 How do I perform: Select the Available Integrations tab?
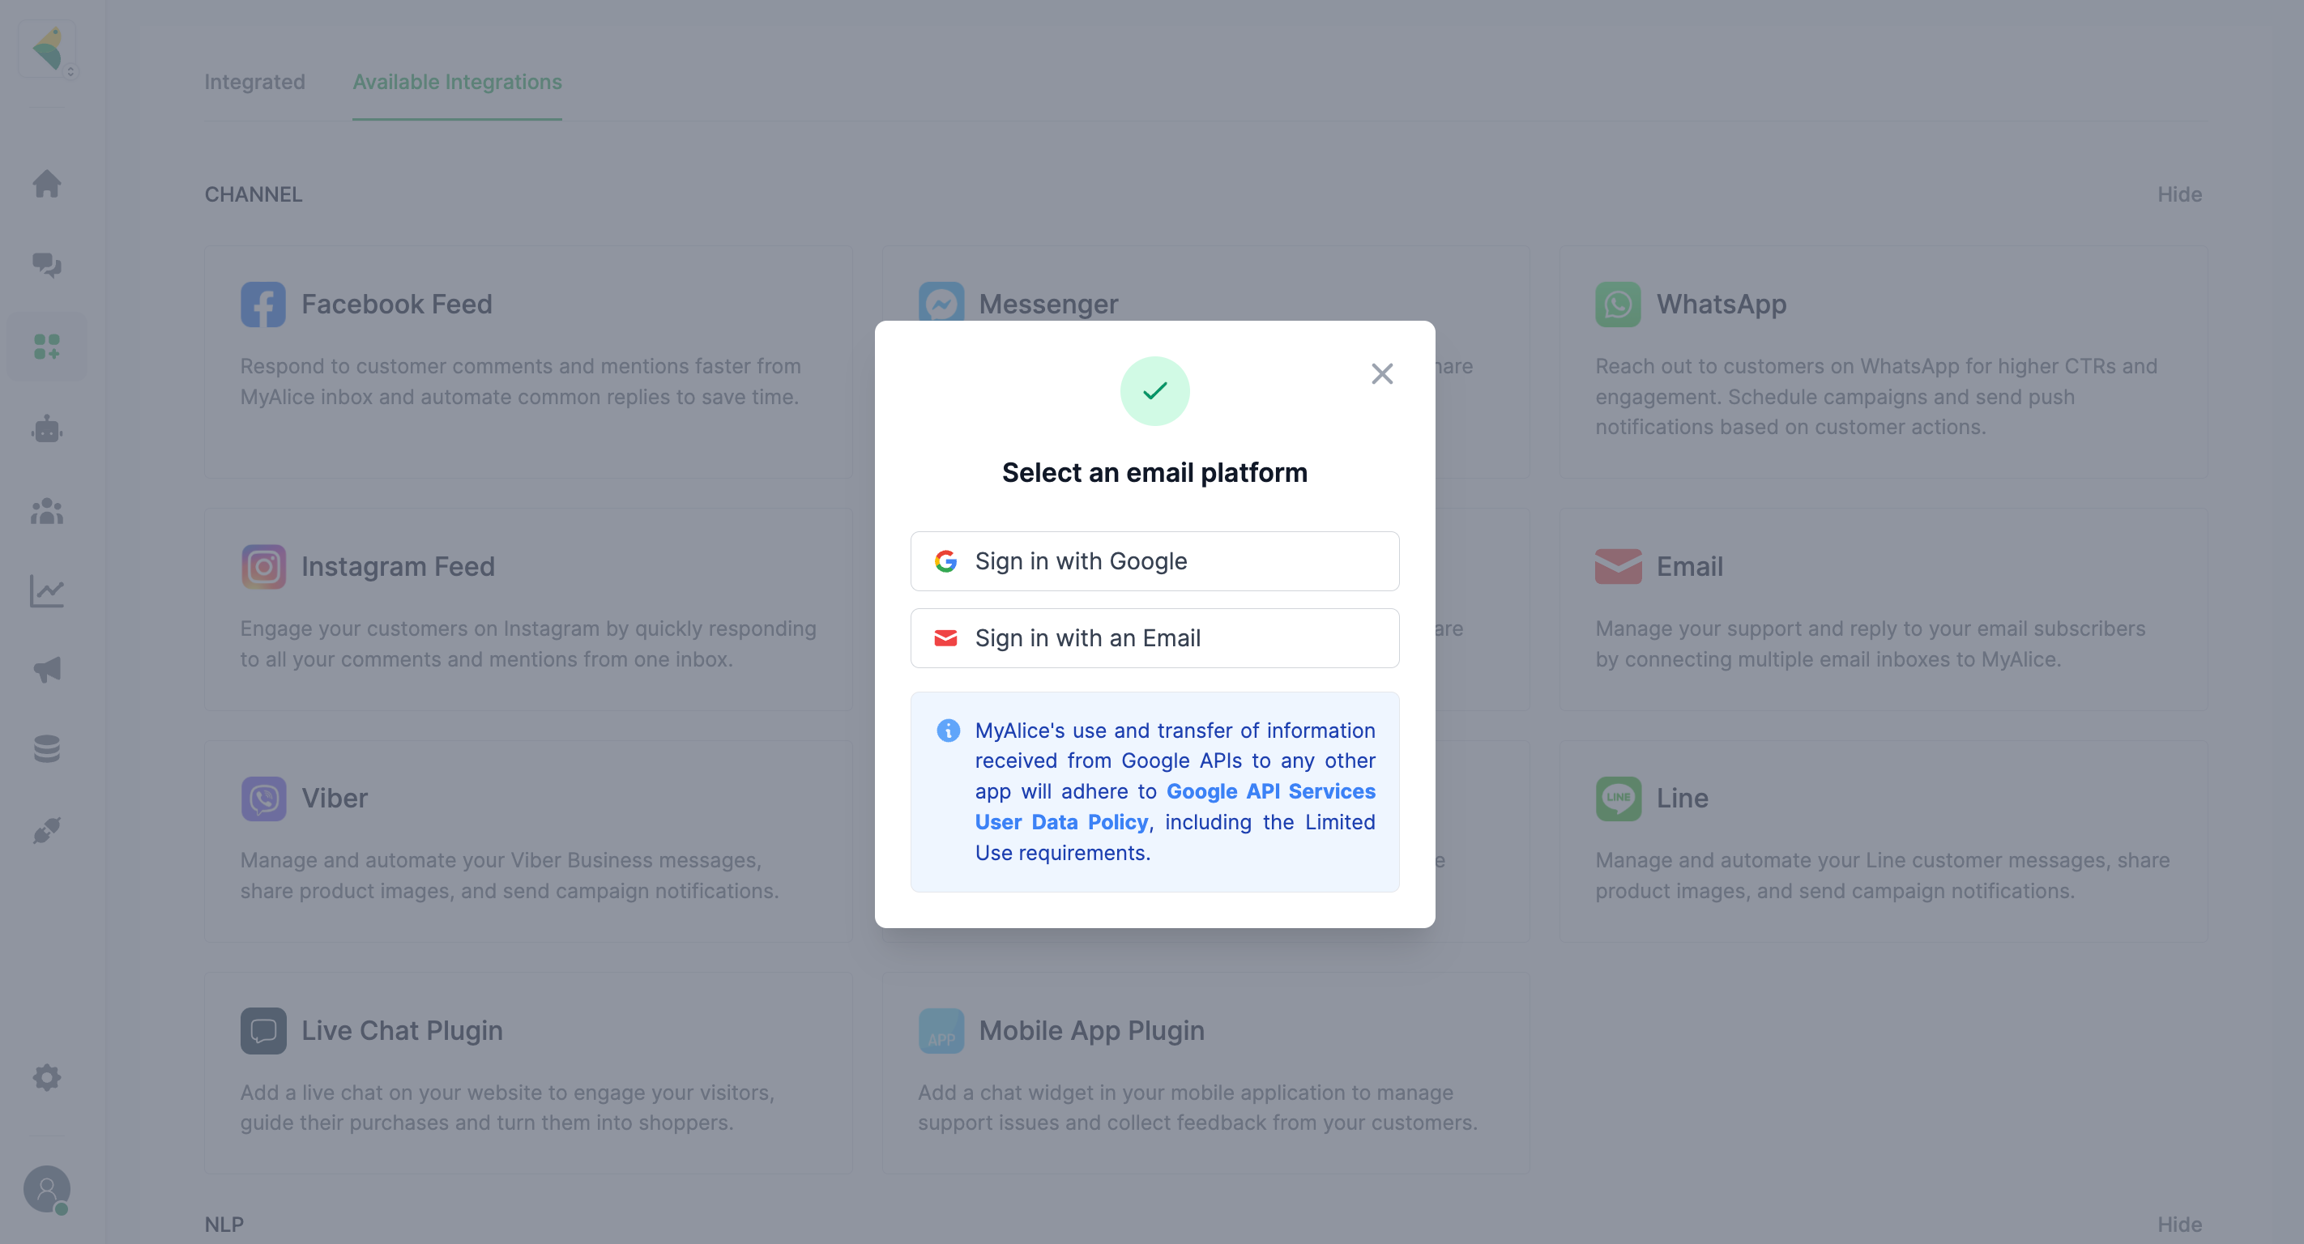tap(457, 82)
